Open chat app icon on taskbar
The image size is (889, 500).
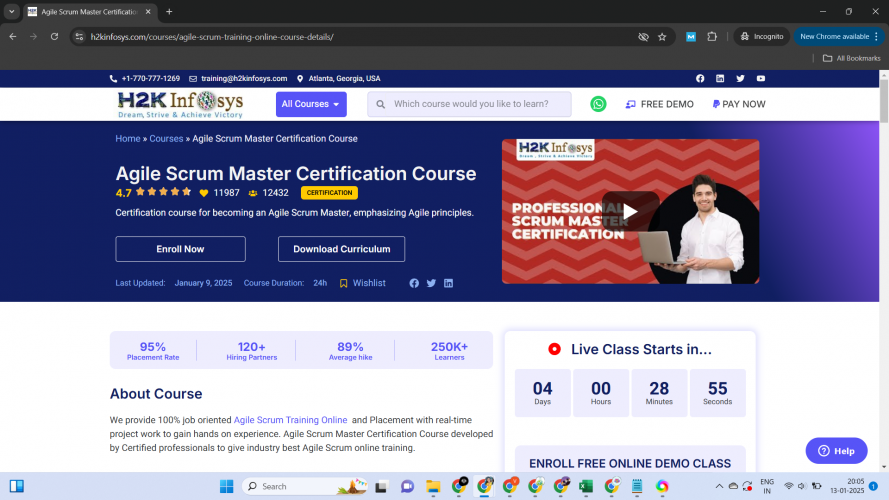click(407, 486)
